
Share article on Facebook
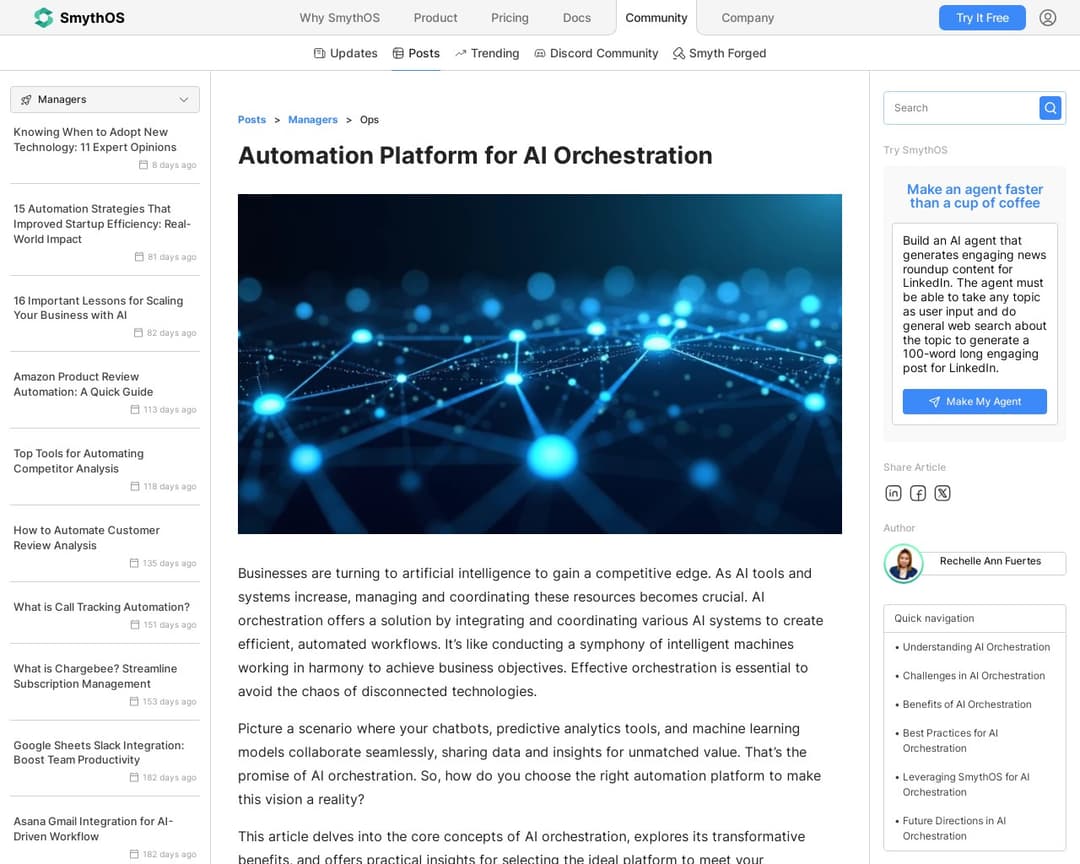(x=917, y=493)
